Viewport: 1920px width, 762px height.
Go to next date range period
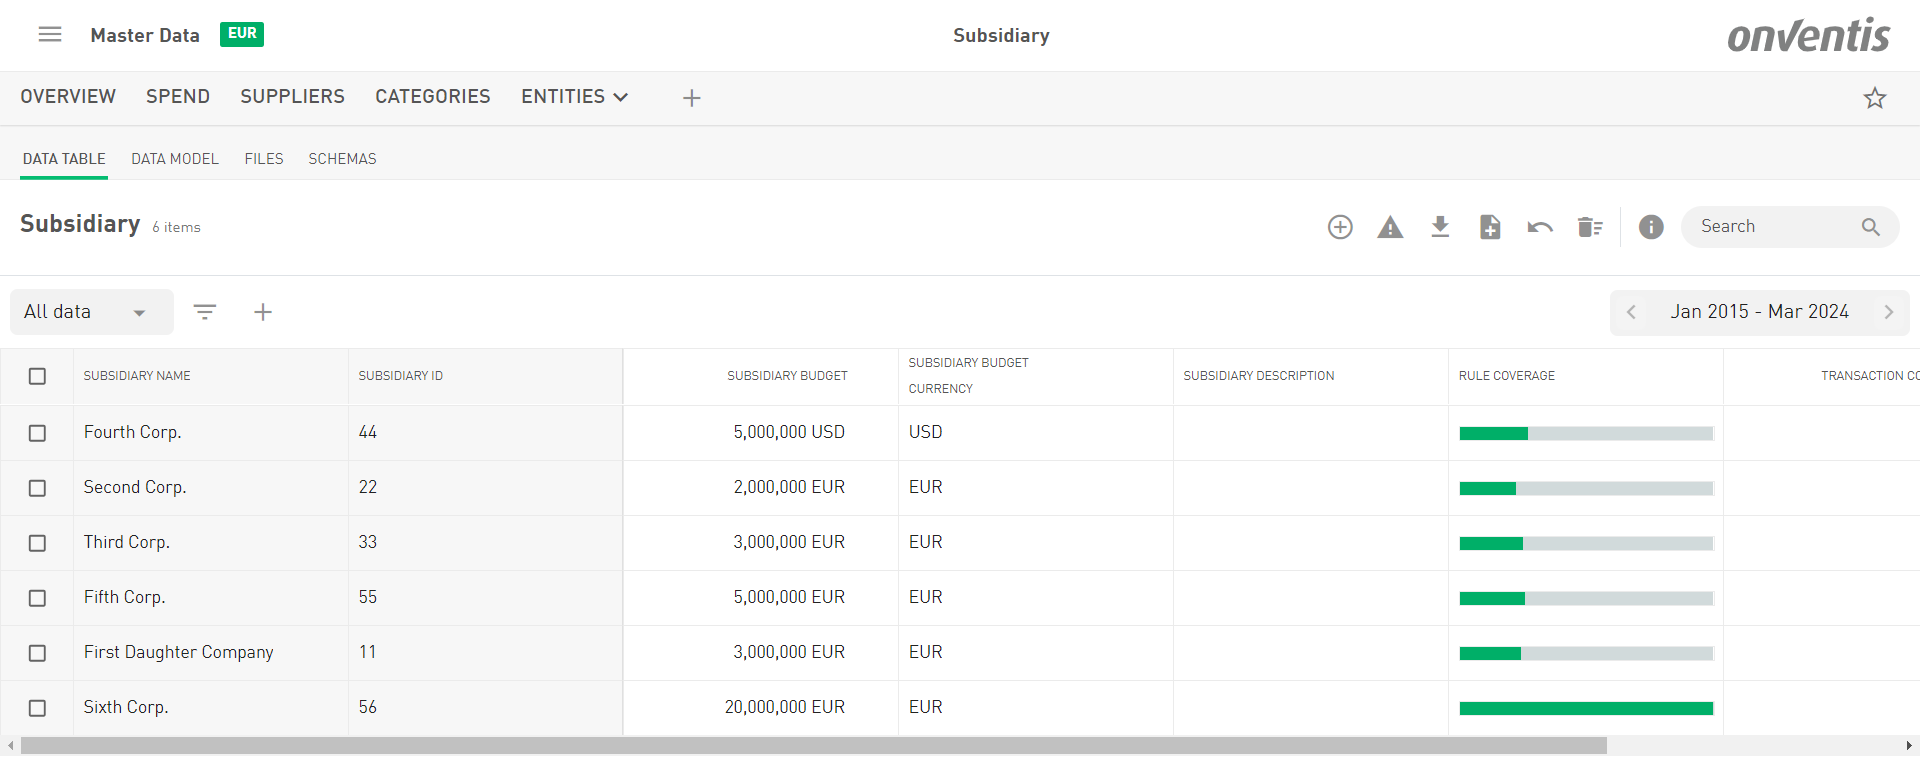(1889, 312)
